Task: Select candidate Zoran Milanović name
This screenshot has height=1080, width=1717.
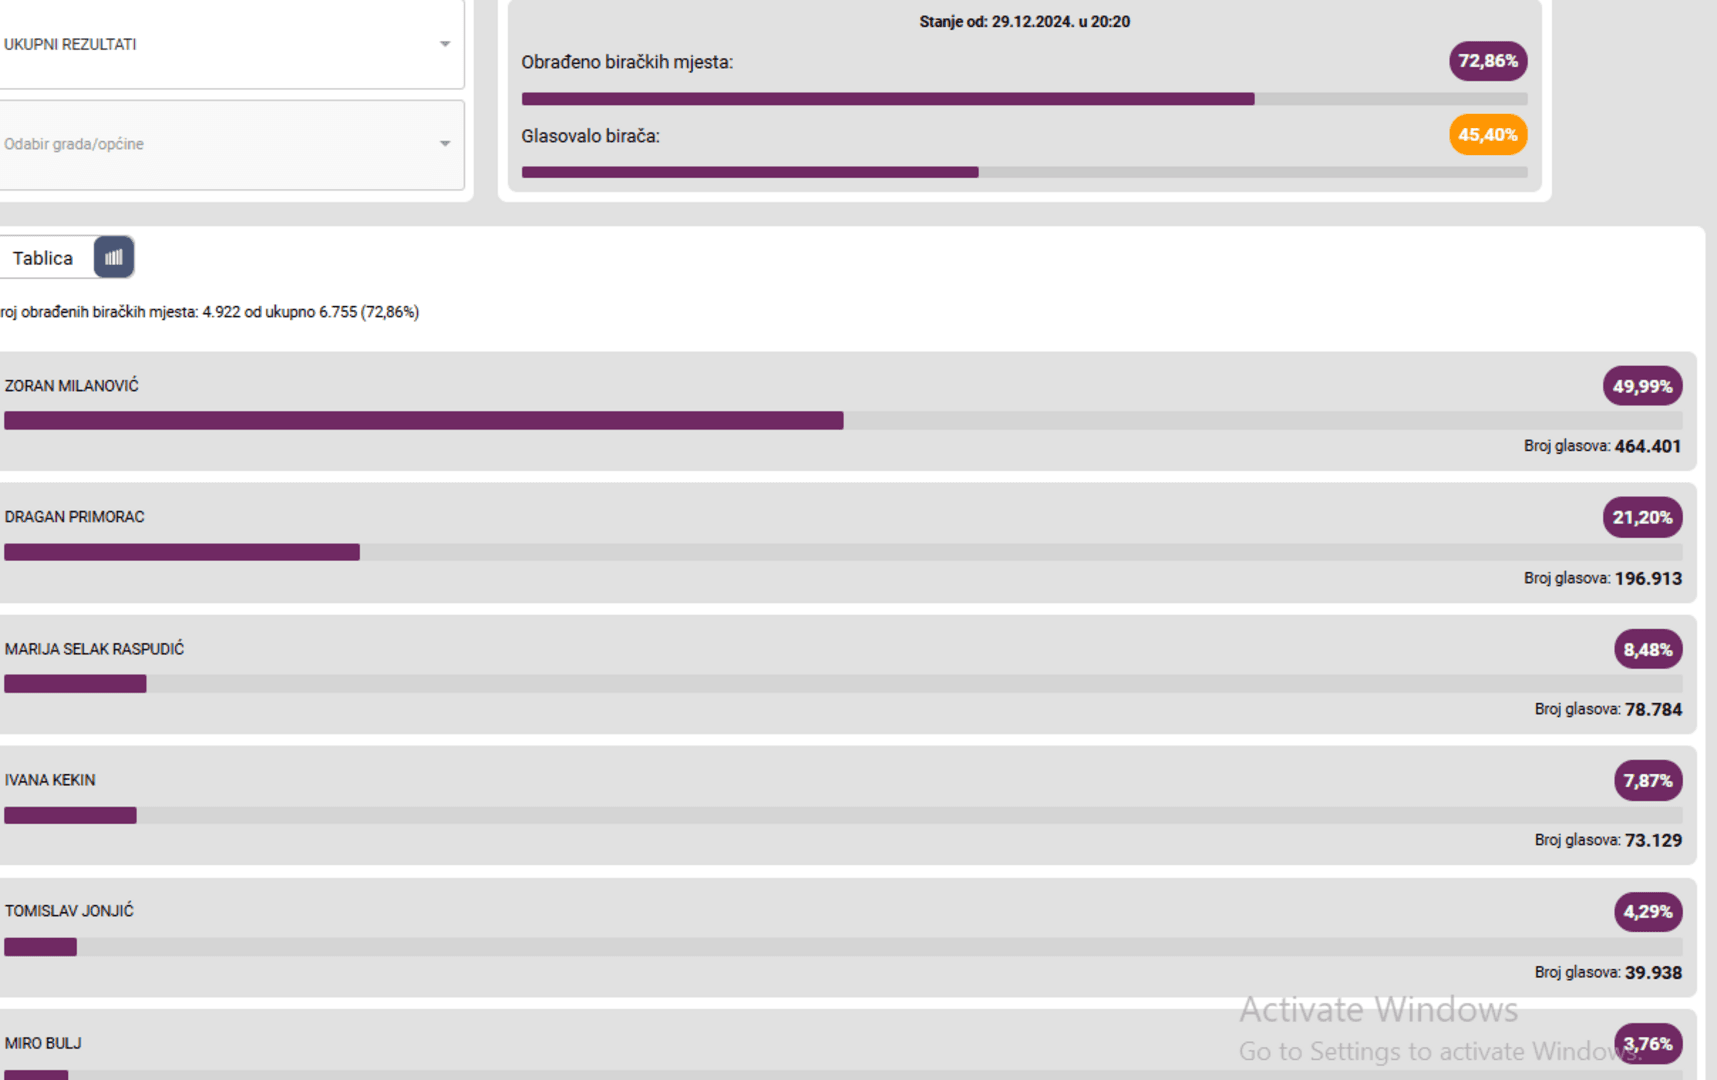Action: coord(72,386)
